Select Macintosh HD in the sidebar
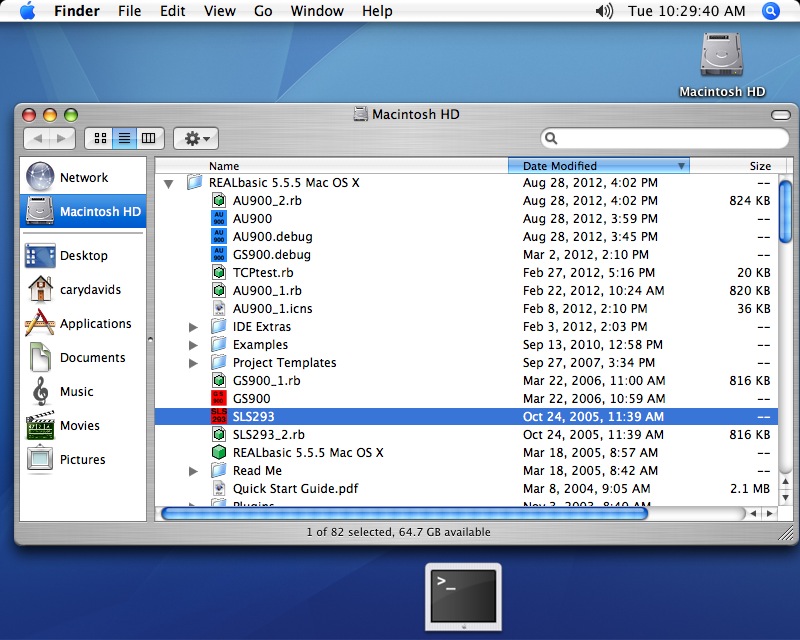The height and width of the screenshot is (640, 800). pyautogui.click(x=83, y=211)
